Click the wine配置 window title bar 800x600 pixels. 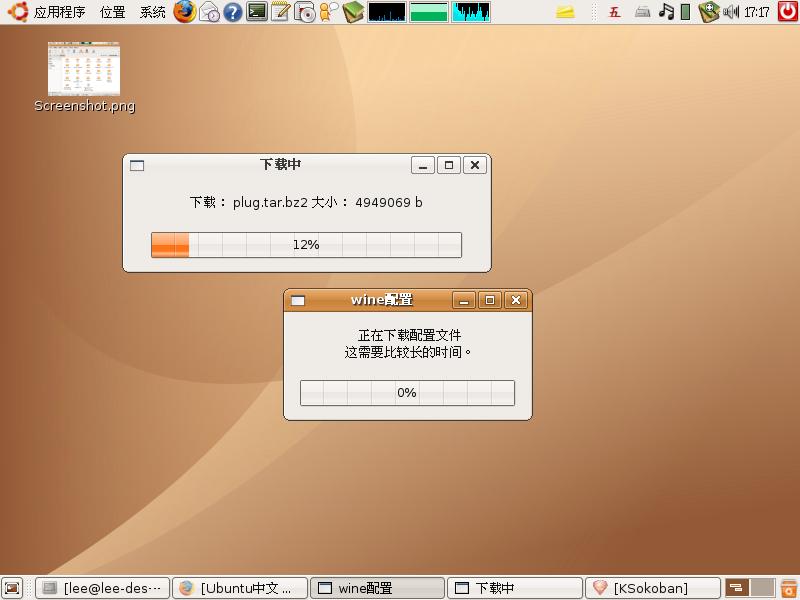pos(381,299)
